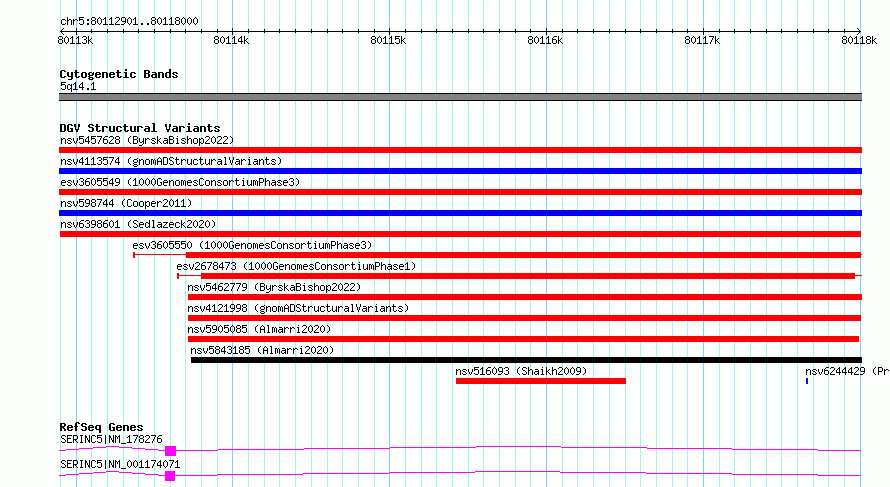Click the RefSeq Genes track title
Image resolution: width=890 pixels, height=487 pixels.
tap(101, 427)
